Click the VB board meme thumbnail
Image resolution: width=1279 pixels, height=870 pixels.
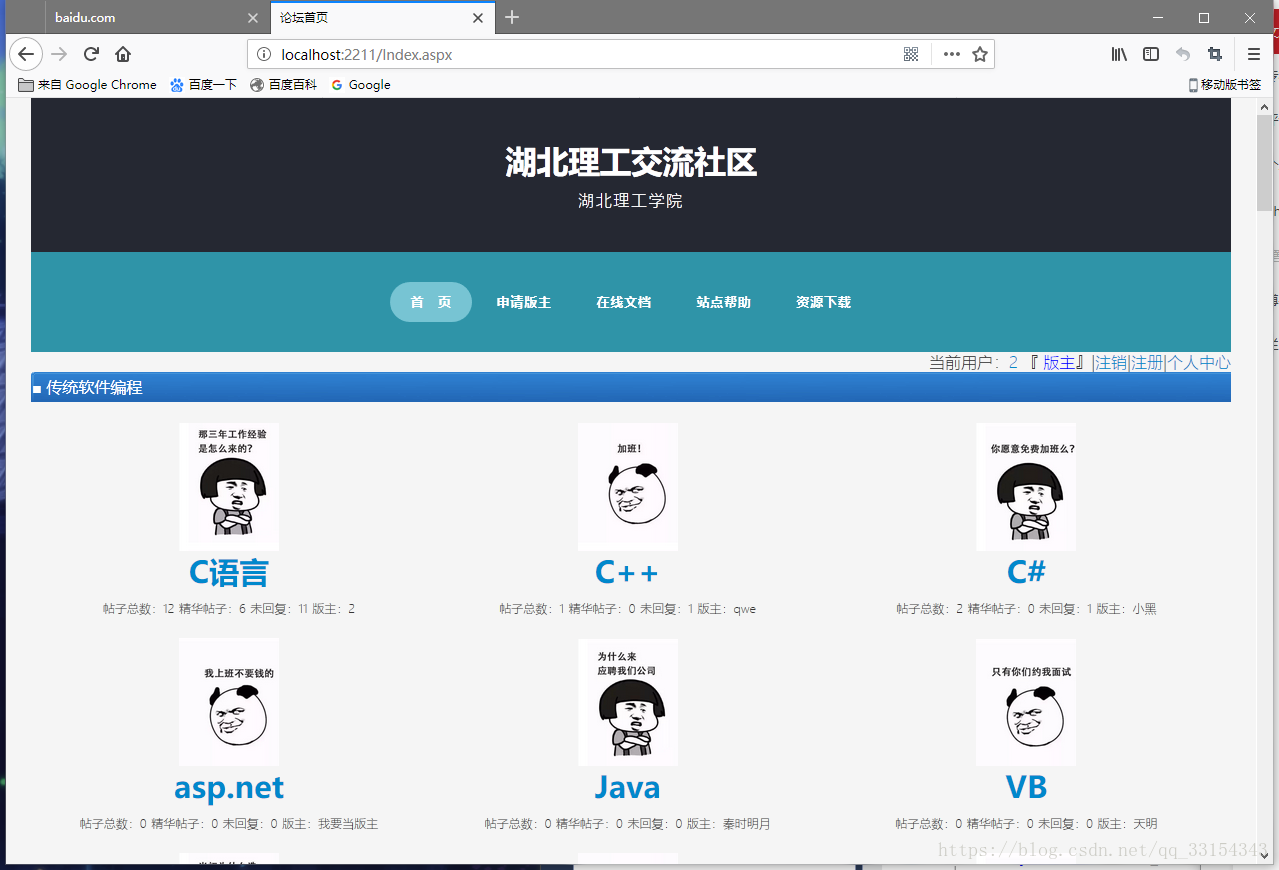point(1026,702)
